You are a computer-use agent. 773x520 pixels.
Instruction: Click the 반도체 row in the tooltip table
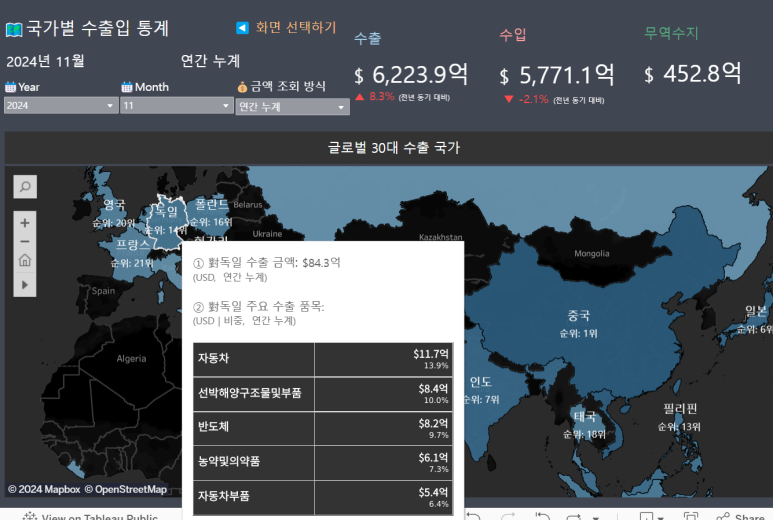[x=323, y=429]
